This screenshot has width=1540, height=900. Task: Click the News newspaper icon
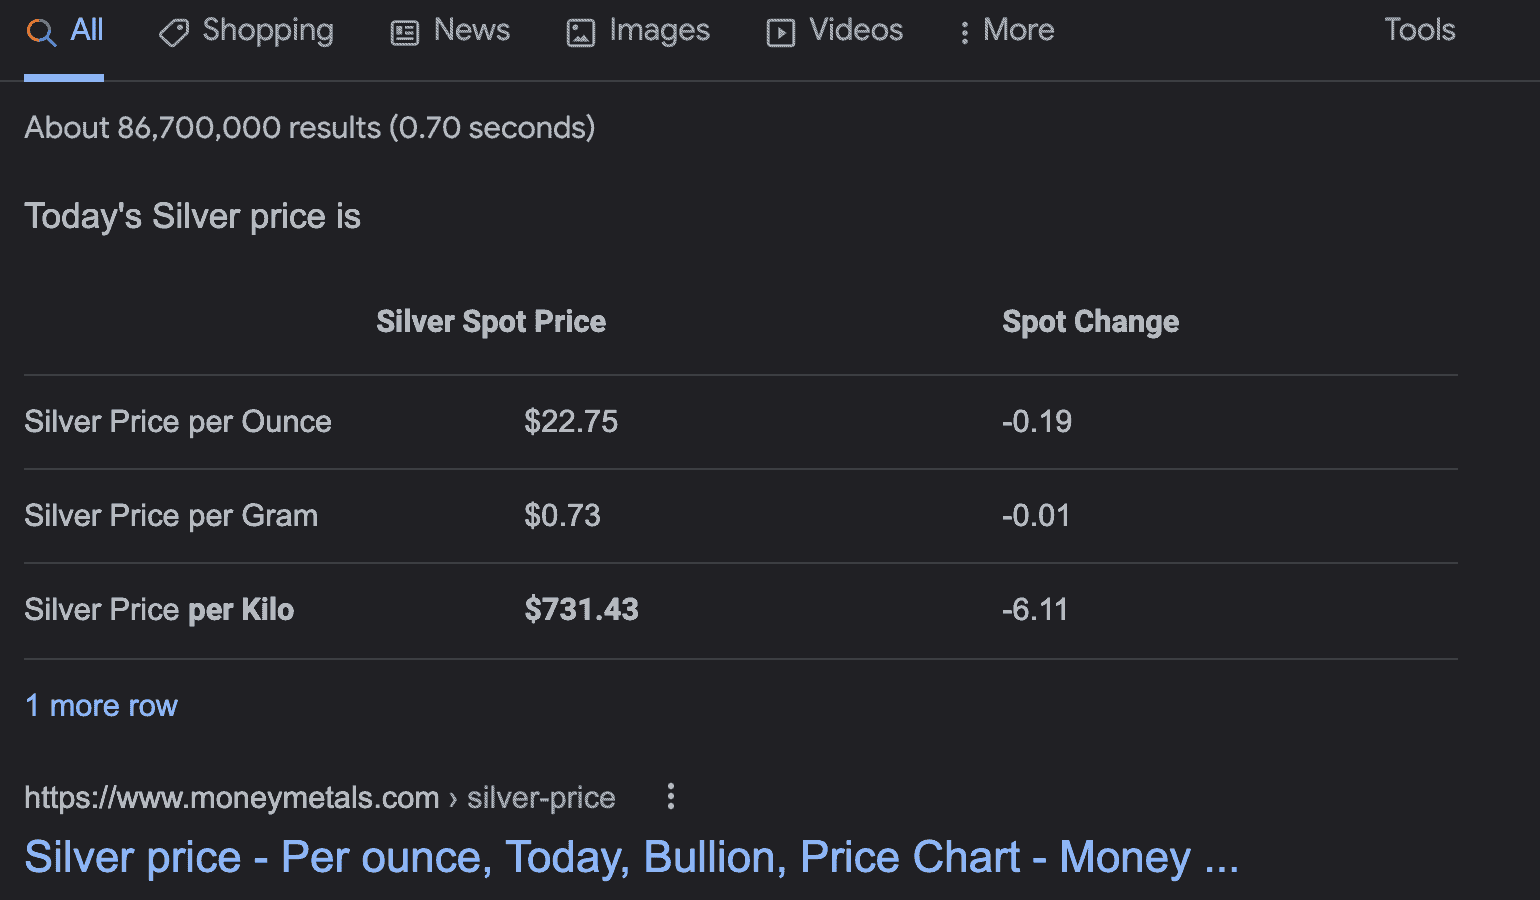point(405,33)
